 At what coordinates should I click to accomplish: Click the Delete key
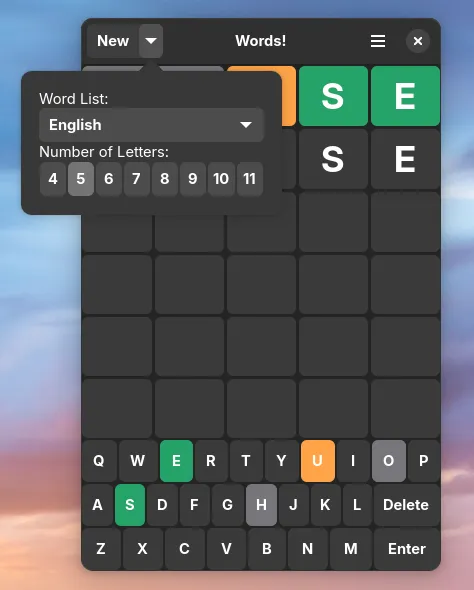coord(407,505)
